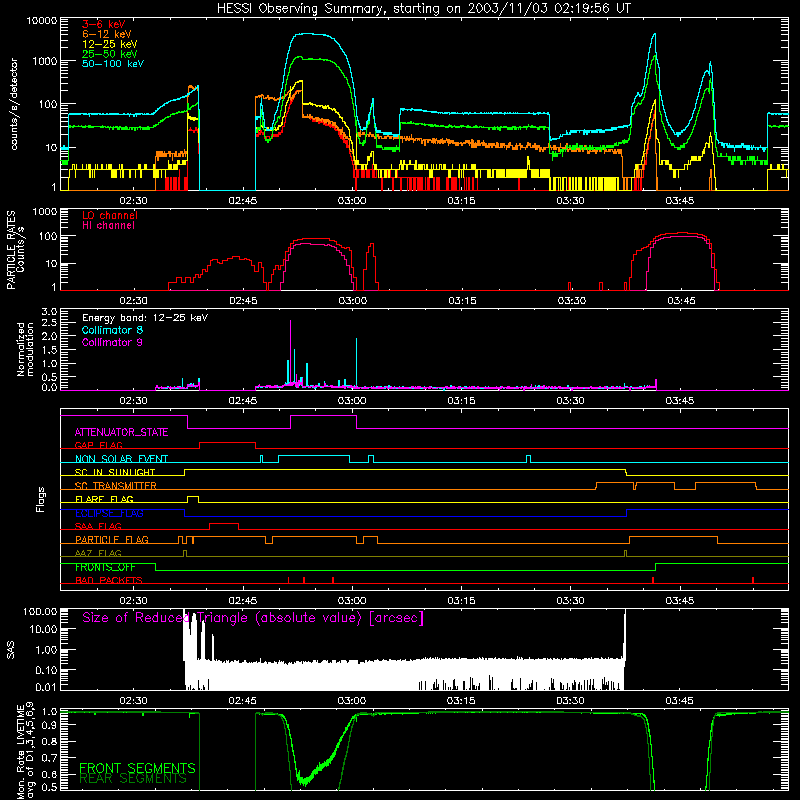
Task: Click 02:45 time label under the flags panel
Action: [x=242, y=601]
